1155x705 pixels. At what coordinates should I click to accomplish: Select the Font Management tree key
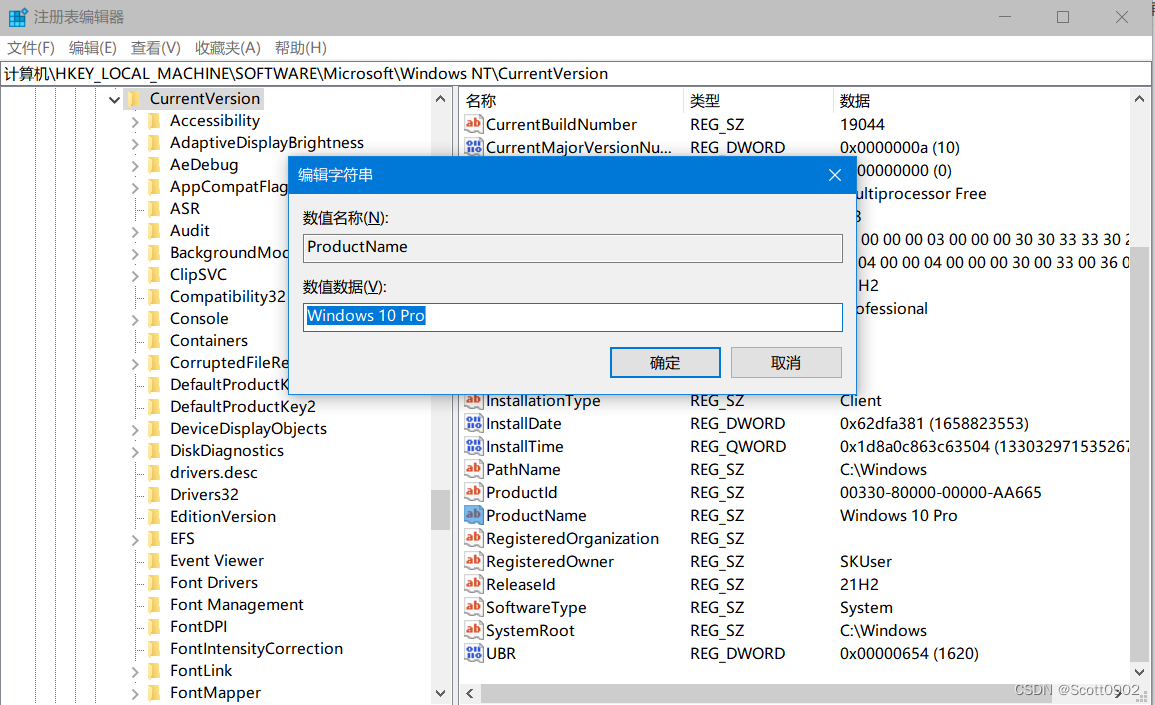point(236,605)
